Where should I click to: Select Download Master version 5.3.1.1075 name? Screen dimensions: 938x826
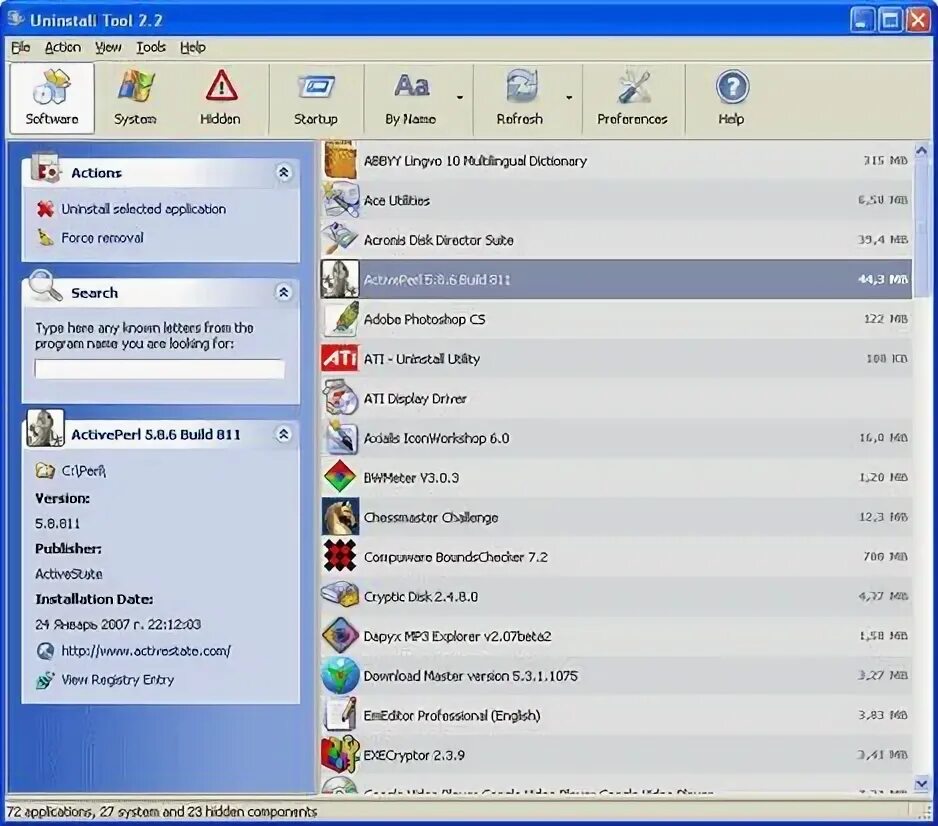point(471,676)
